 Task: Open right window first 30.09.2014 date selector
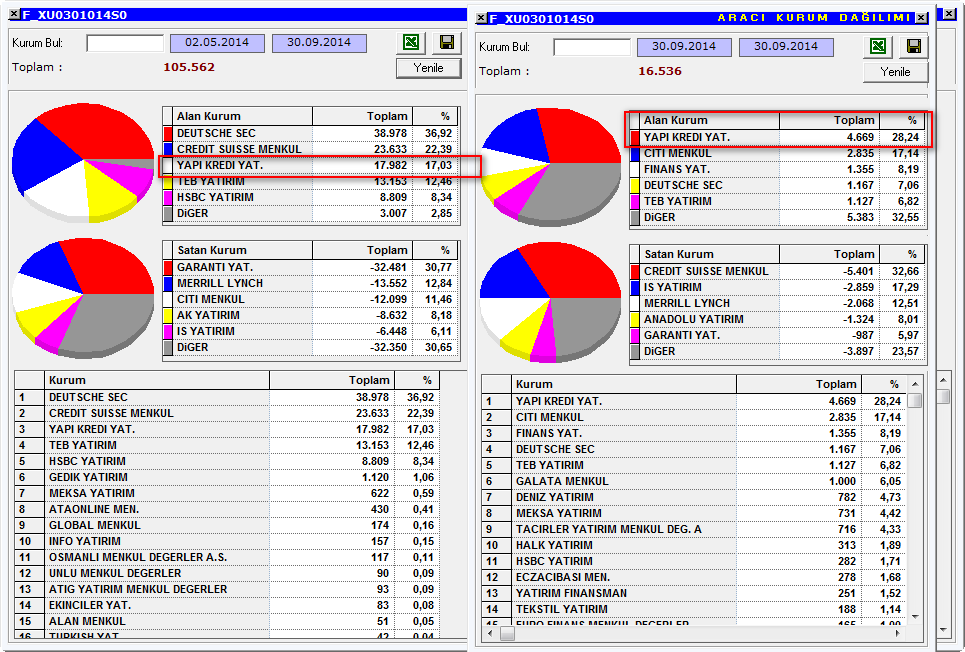click(684, 47)
